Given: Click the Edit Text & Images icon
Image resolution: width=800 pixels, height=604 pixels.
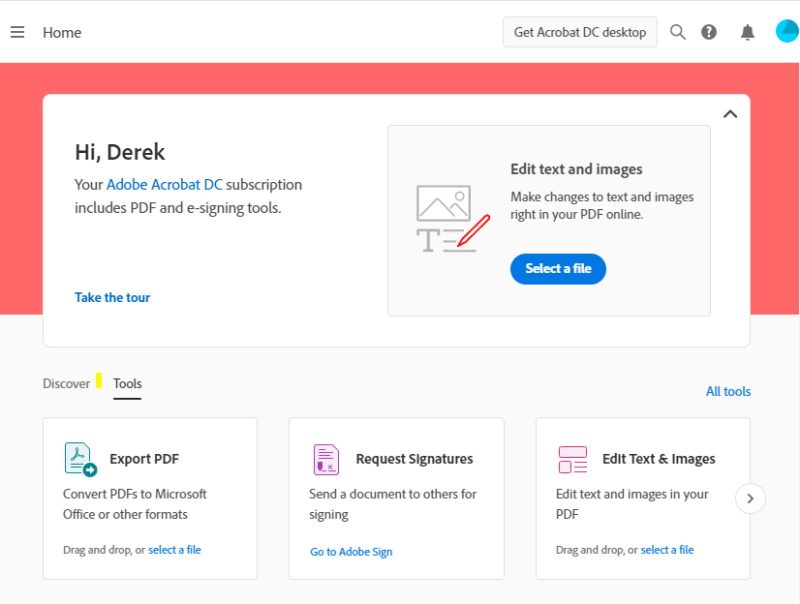Looking at the screenshot, I should [x=572, y=459].
